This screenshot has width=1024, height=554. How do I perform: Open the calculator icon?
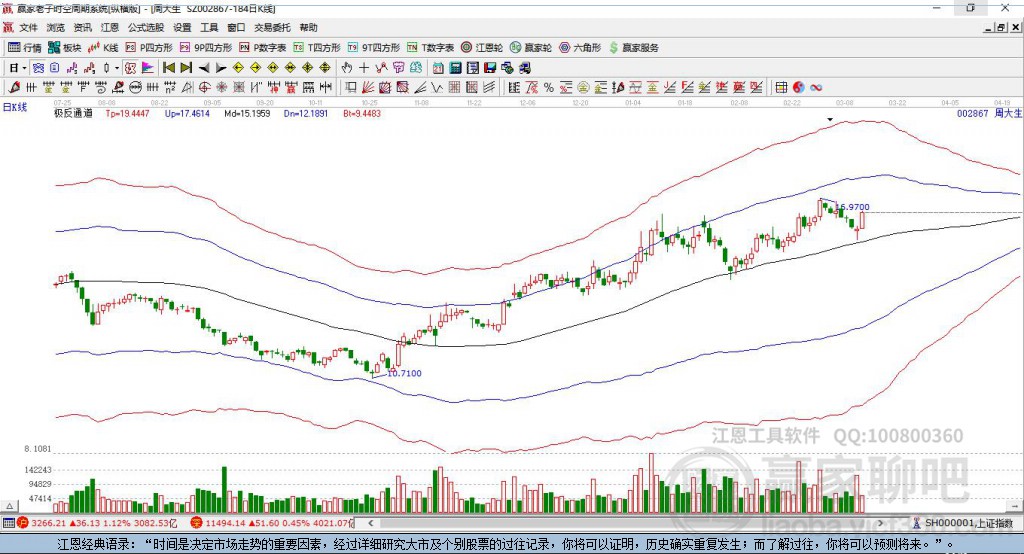(456, 68)
